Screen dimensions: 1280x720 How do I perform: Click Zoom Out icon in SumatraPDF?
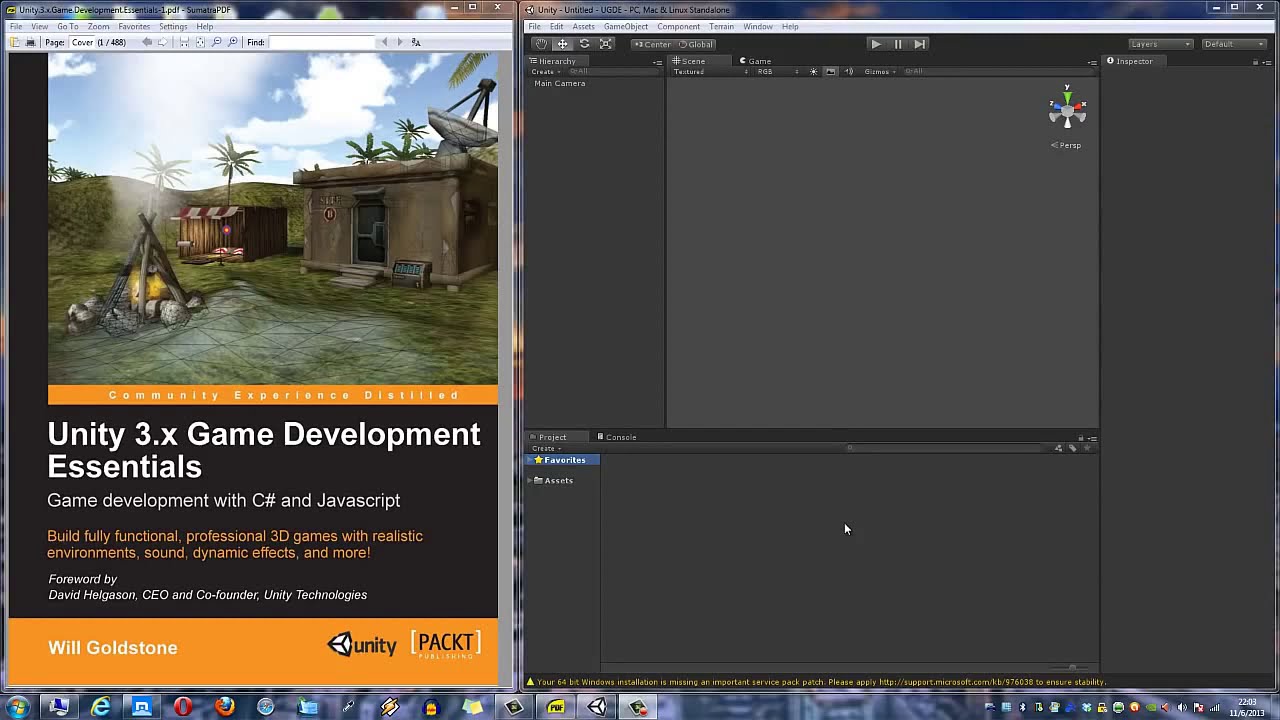[x=217, y=42]
